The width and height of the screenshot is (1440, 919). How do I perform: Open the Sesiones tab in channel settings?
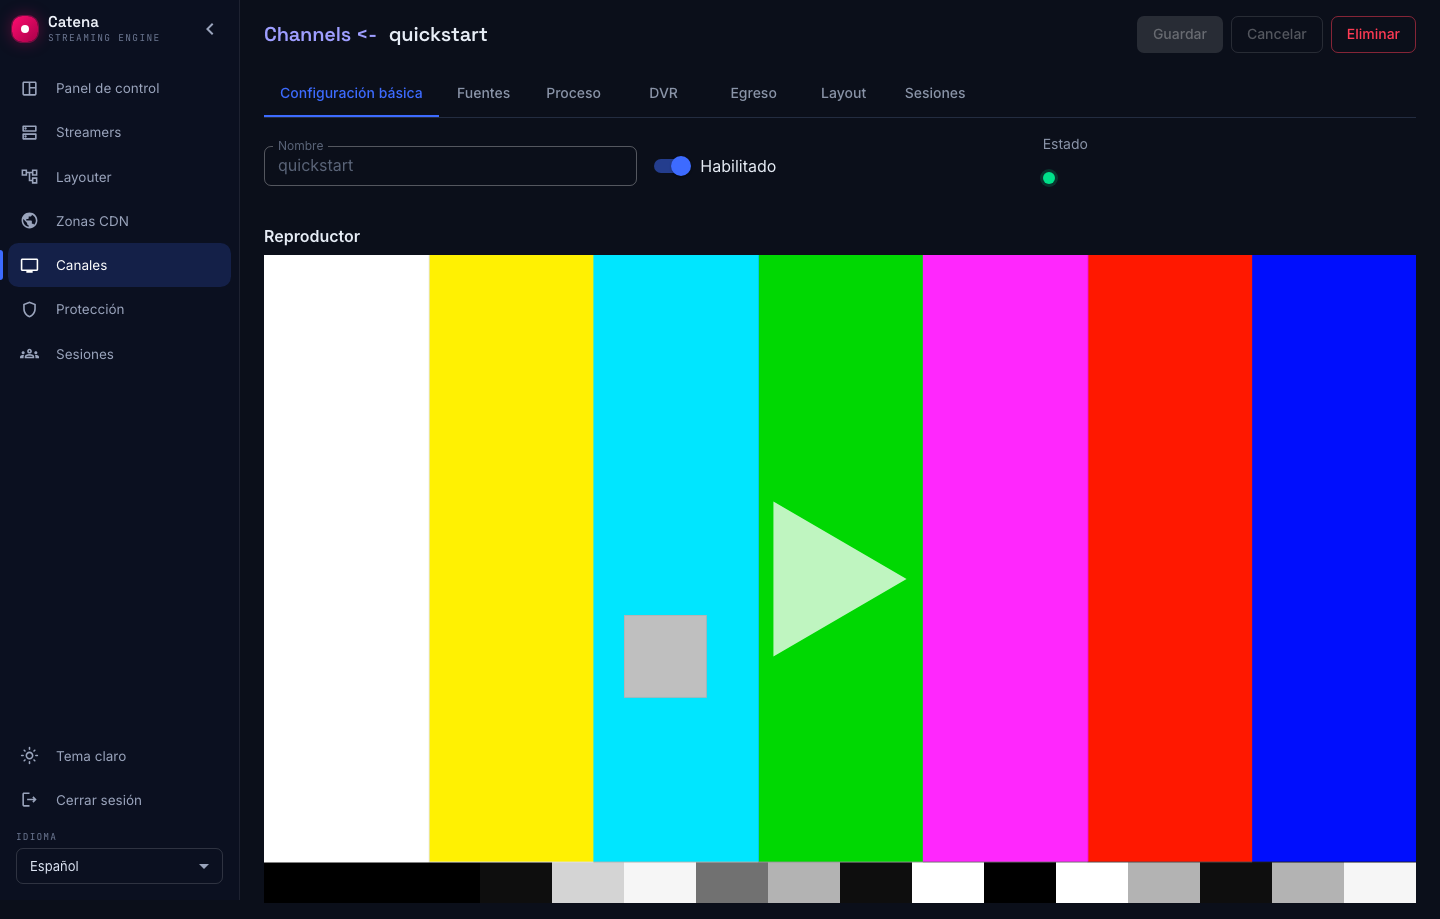pos(935,93)
